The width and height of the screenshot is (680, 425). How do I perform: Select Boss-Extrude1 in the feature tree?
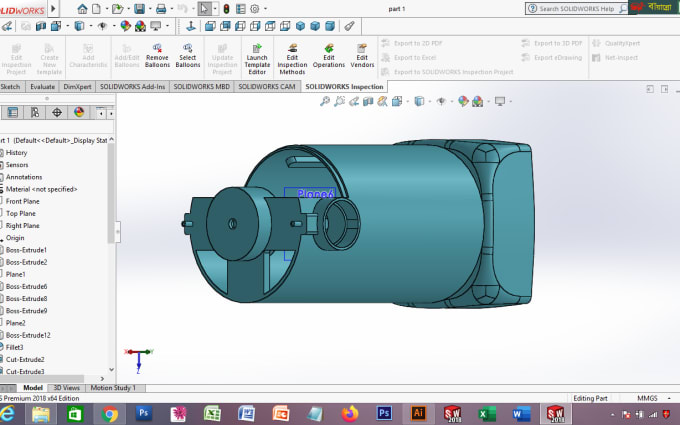pyautogui.click(x=26, y=250)
